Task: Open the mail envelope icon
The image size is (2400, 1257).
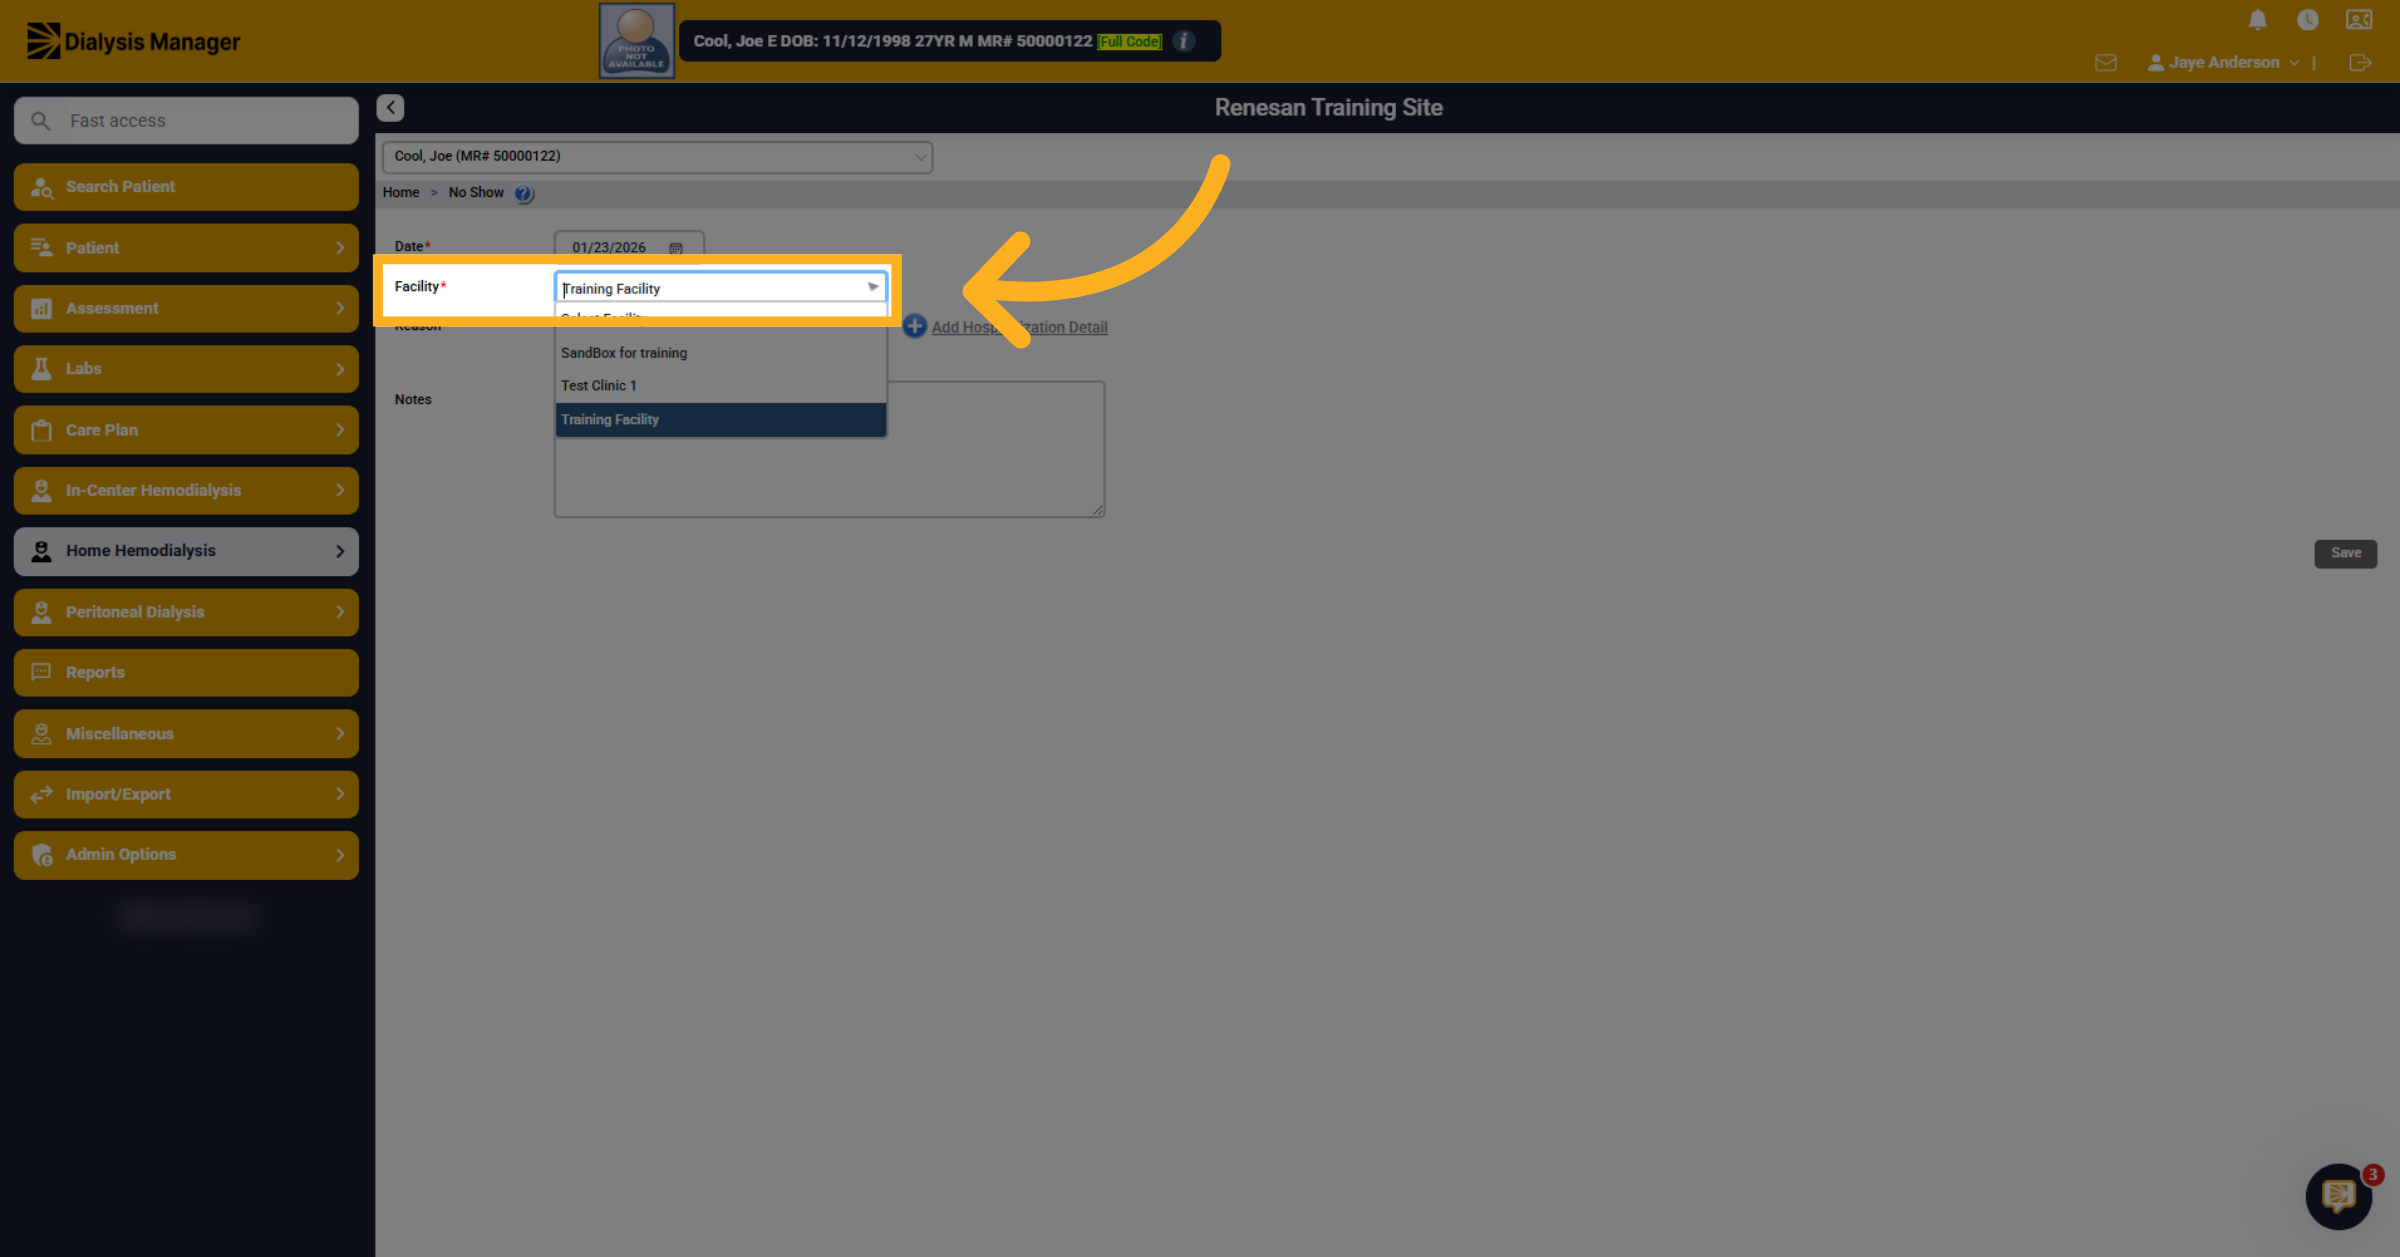Action: pyautogui.click(x=2105, y=63)
